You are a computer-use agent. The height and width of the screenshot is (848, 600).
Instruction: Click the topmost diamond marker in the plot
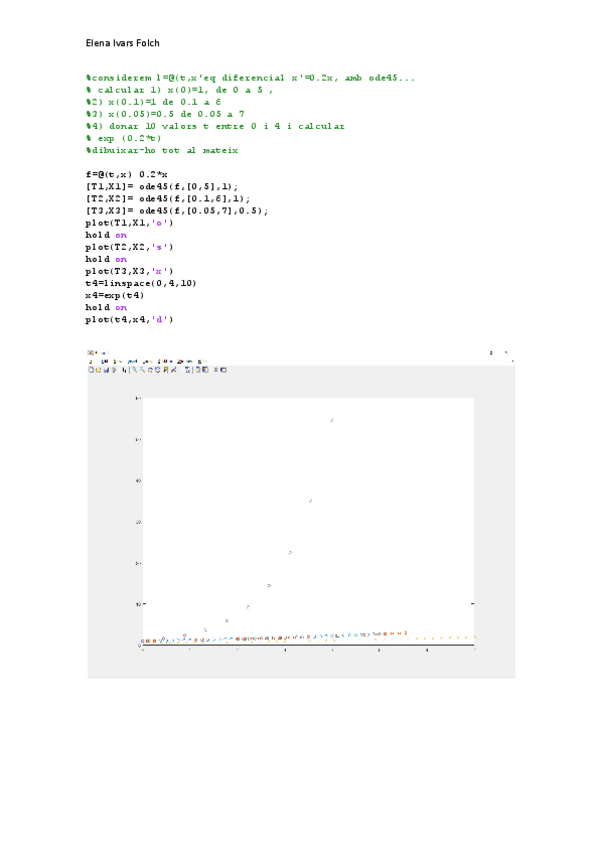pyautogui.click(x=332, y=420)
